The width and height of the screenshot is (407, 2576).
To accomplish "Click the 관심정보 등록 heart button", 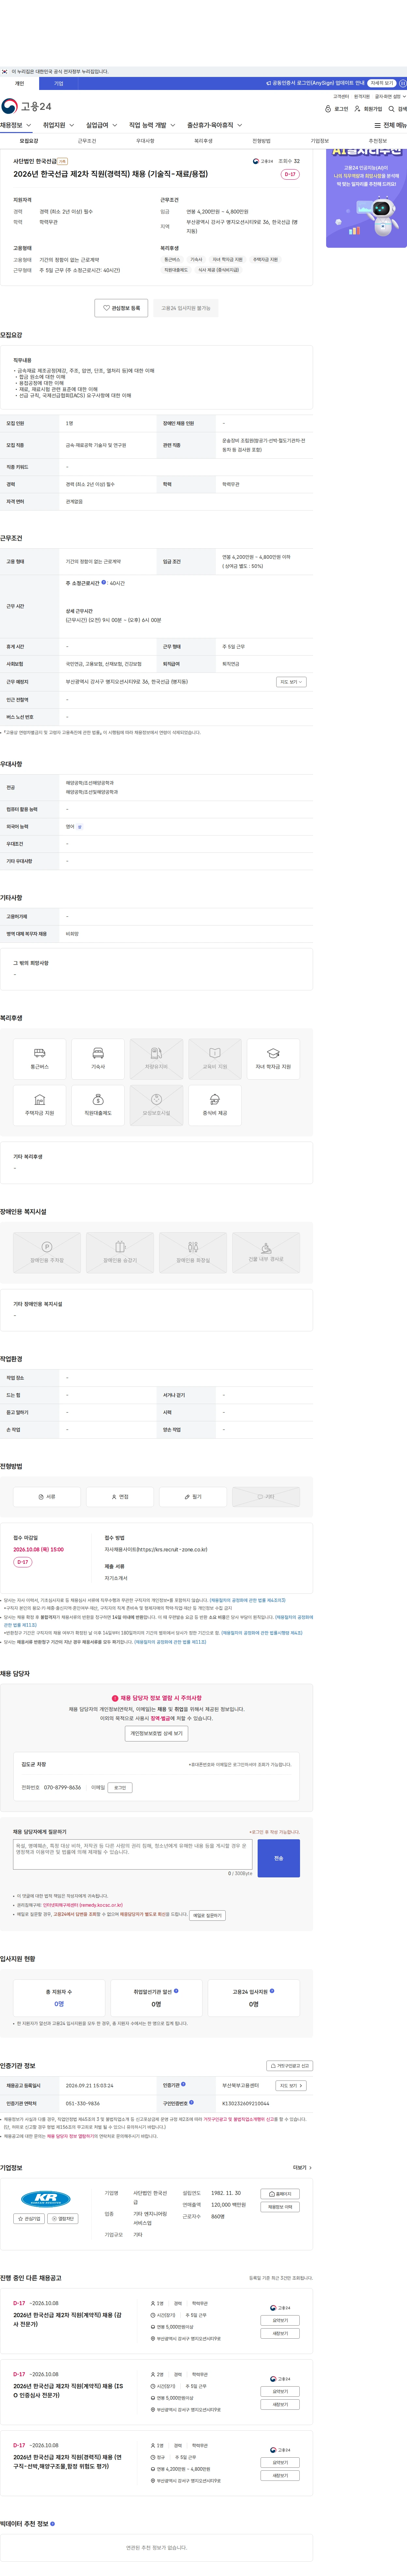I will (121, 308).
